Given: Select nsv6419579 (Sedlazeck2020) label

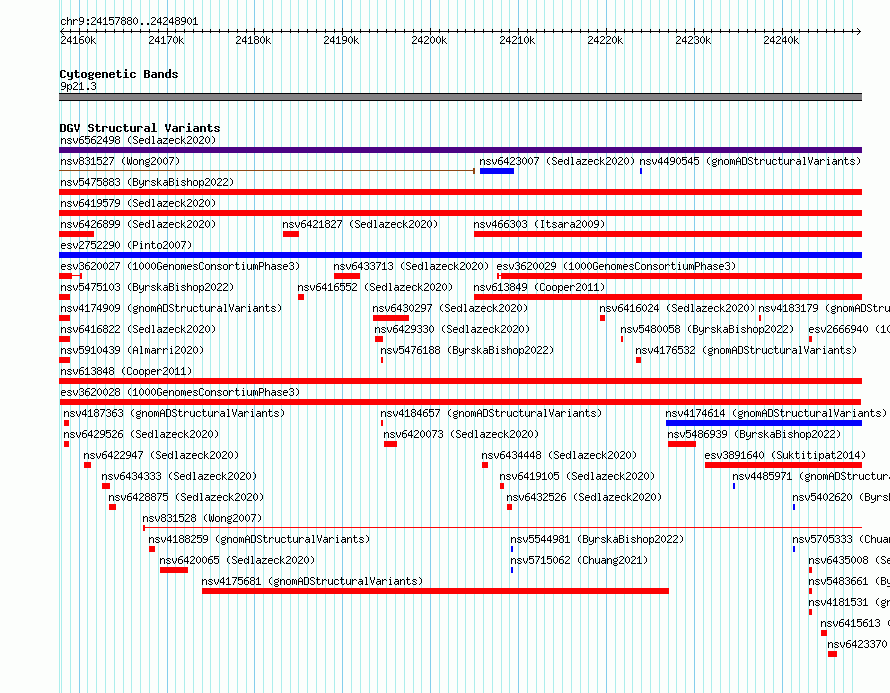Looking at the screenshot, I should click(138, 203).
